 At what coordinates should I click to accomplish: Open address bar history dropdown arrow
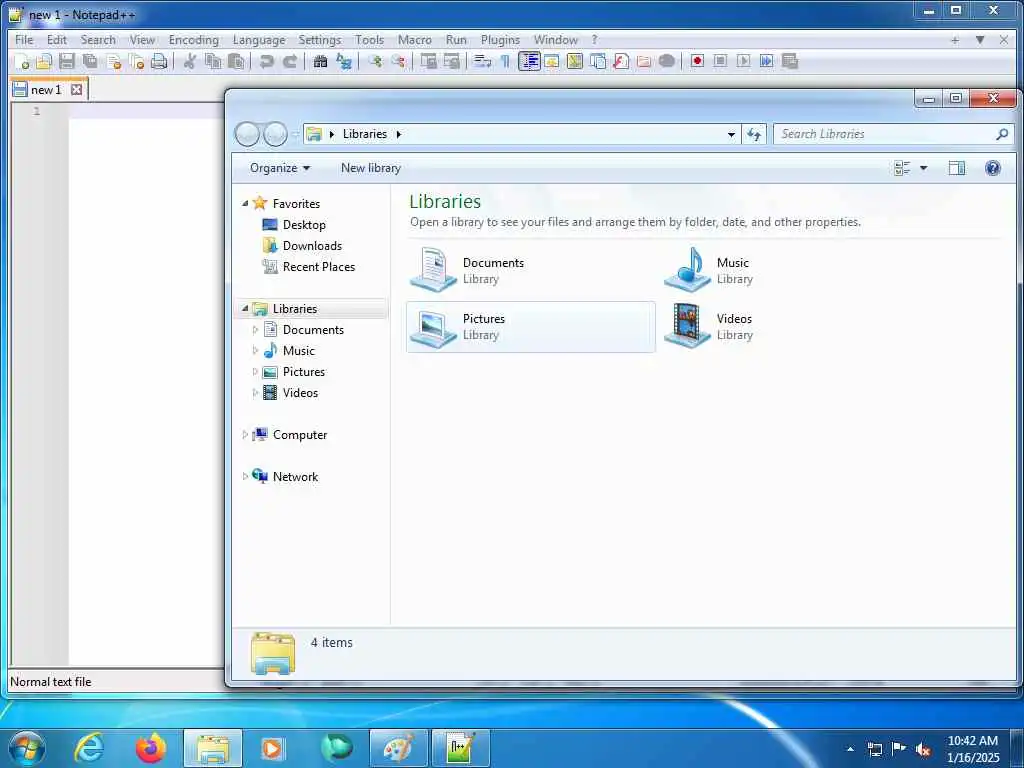click(731, 134)
